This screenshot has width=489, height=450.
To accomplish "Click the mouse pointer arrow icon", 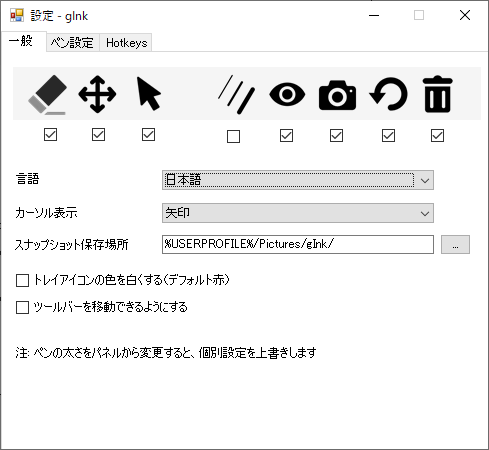I will (x=149, y=94).
